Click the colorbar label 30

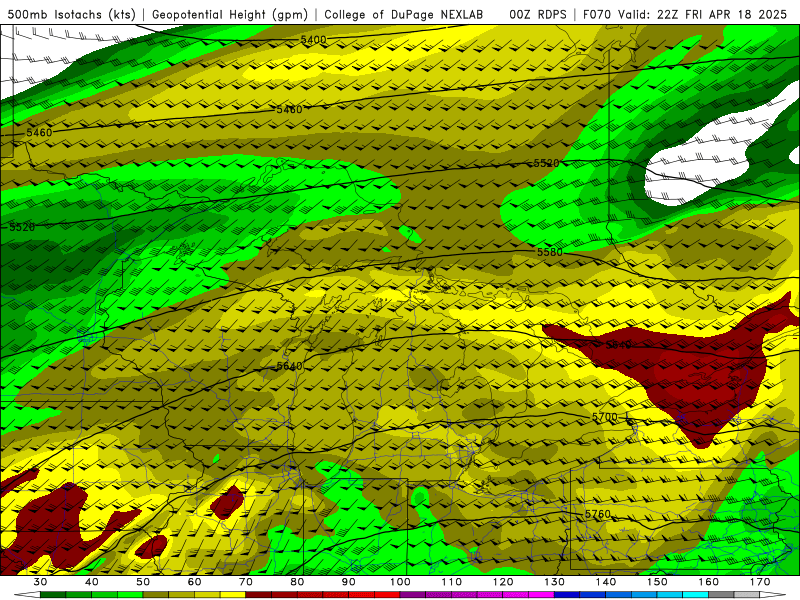pyautogui.click(x=40, y=582)
